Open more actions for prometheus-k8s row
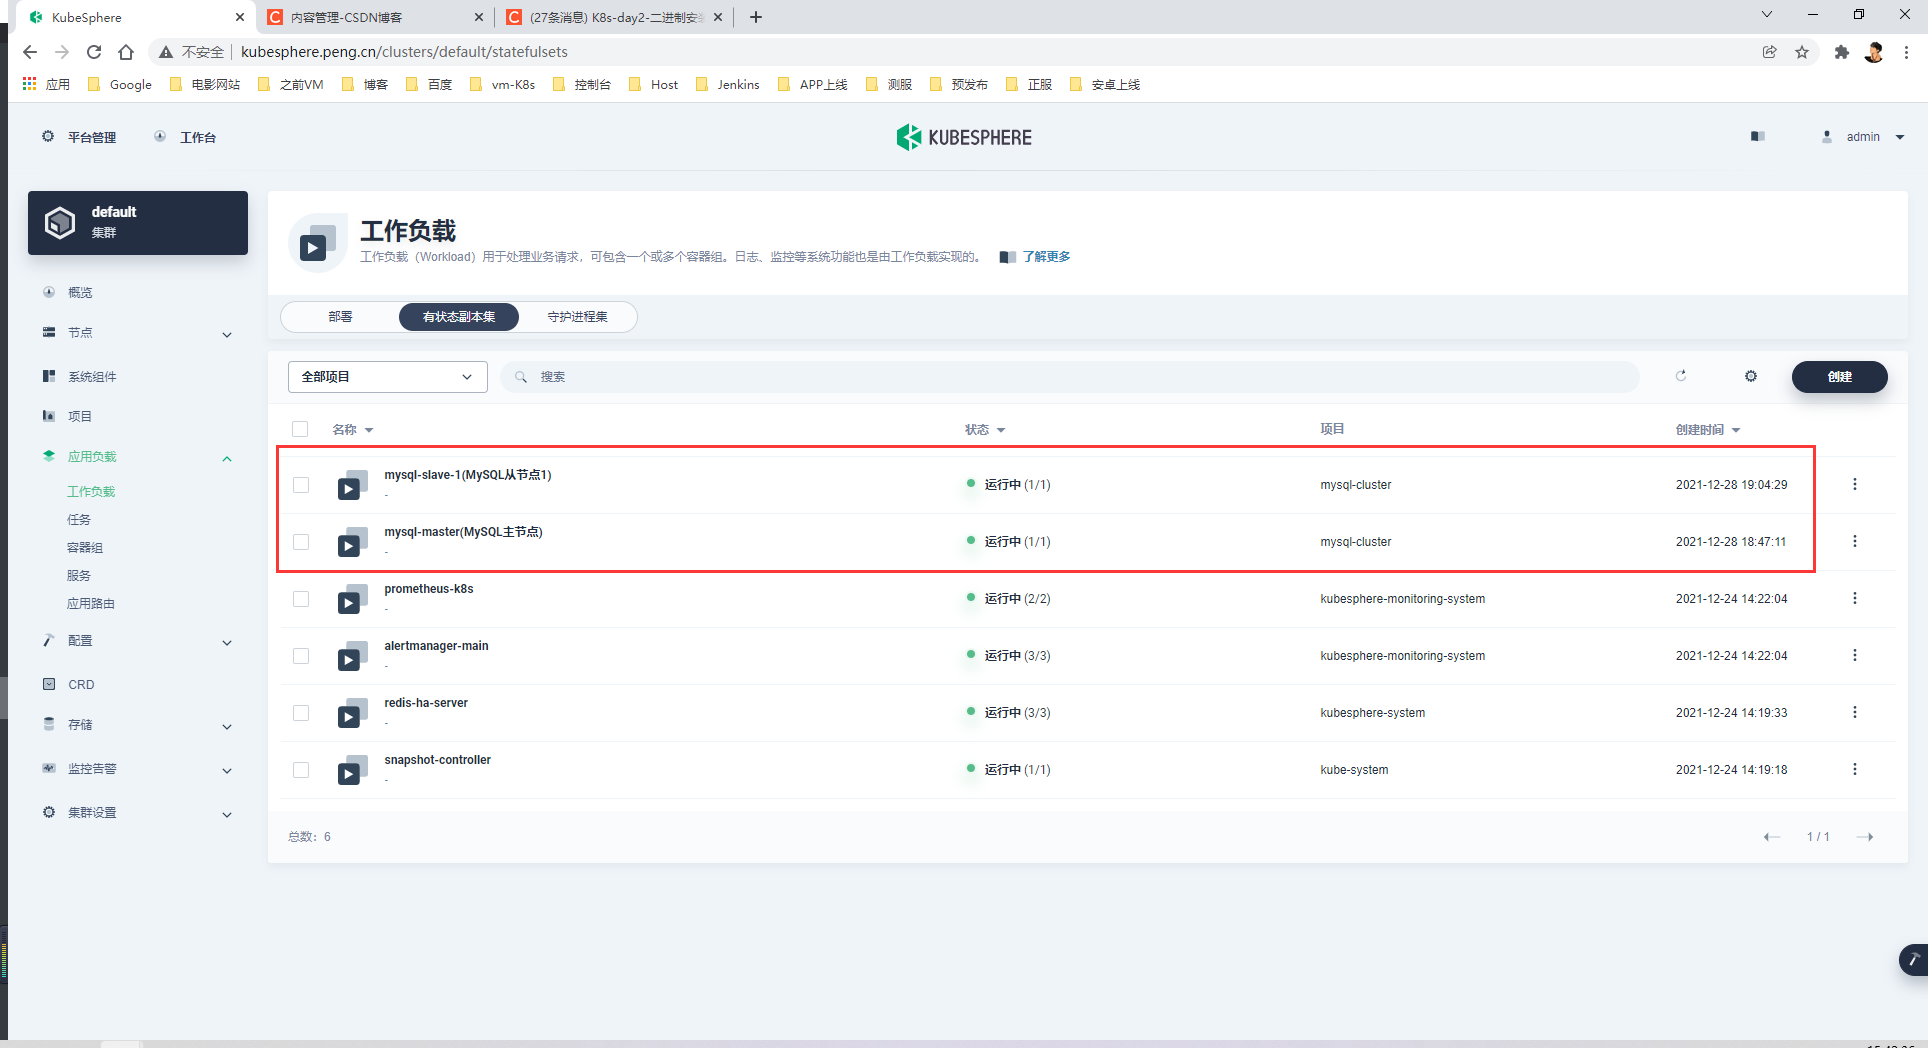Image resolution: width=1928 pixels, height=1048 pixels. point(1855,598)
